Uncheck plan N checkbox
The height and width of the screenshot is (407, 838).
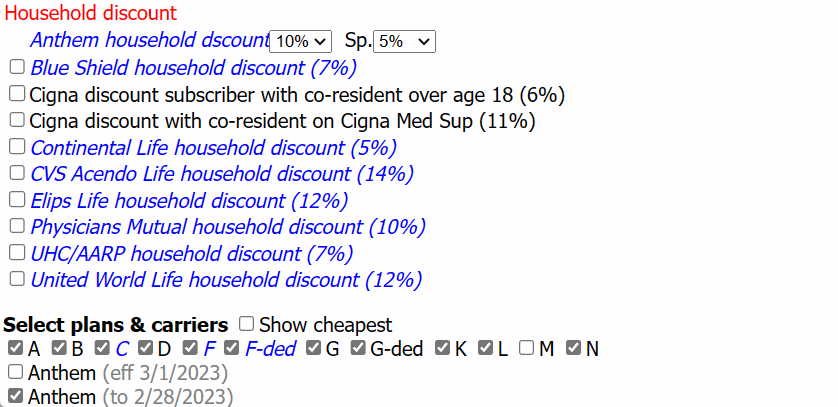pos(573,348)
